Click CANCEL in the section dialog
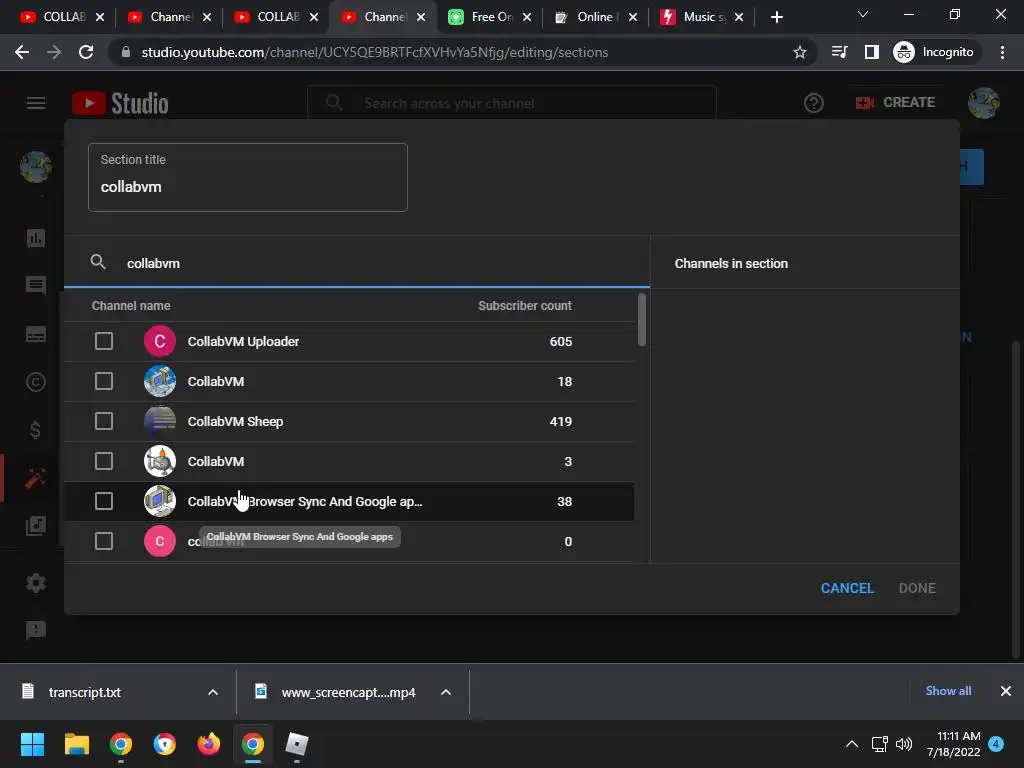 coord(847,588)
